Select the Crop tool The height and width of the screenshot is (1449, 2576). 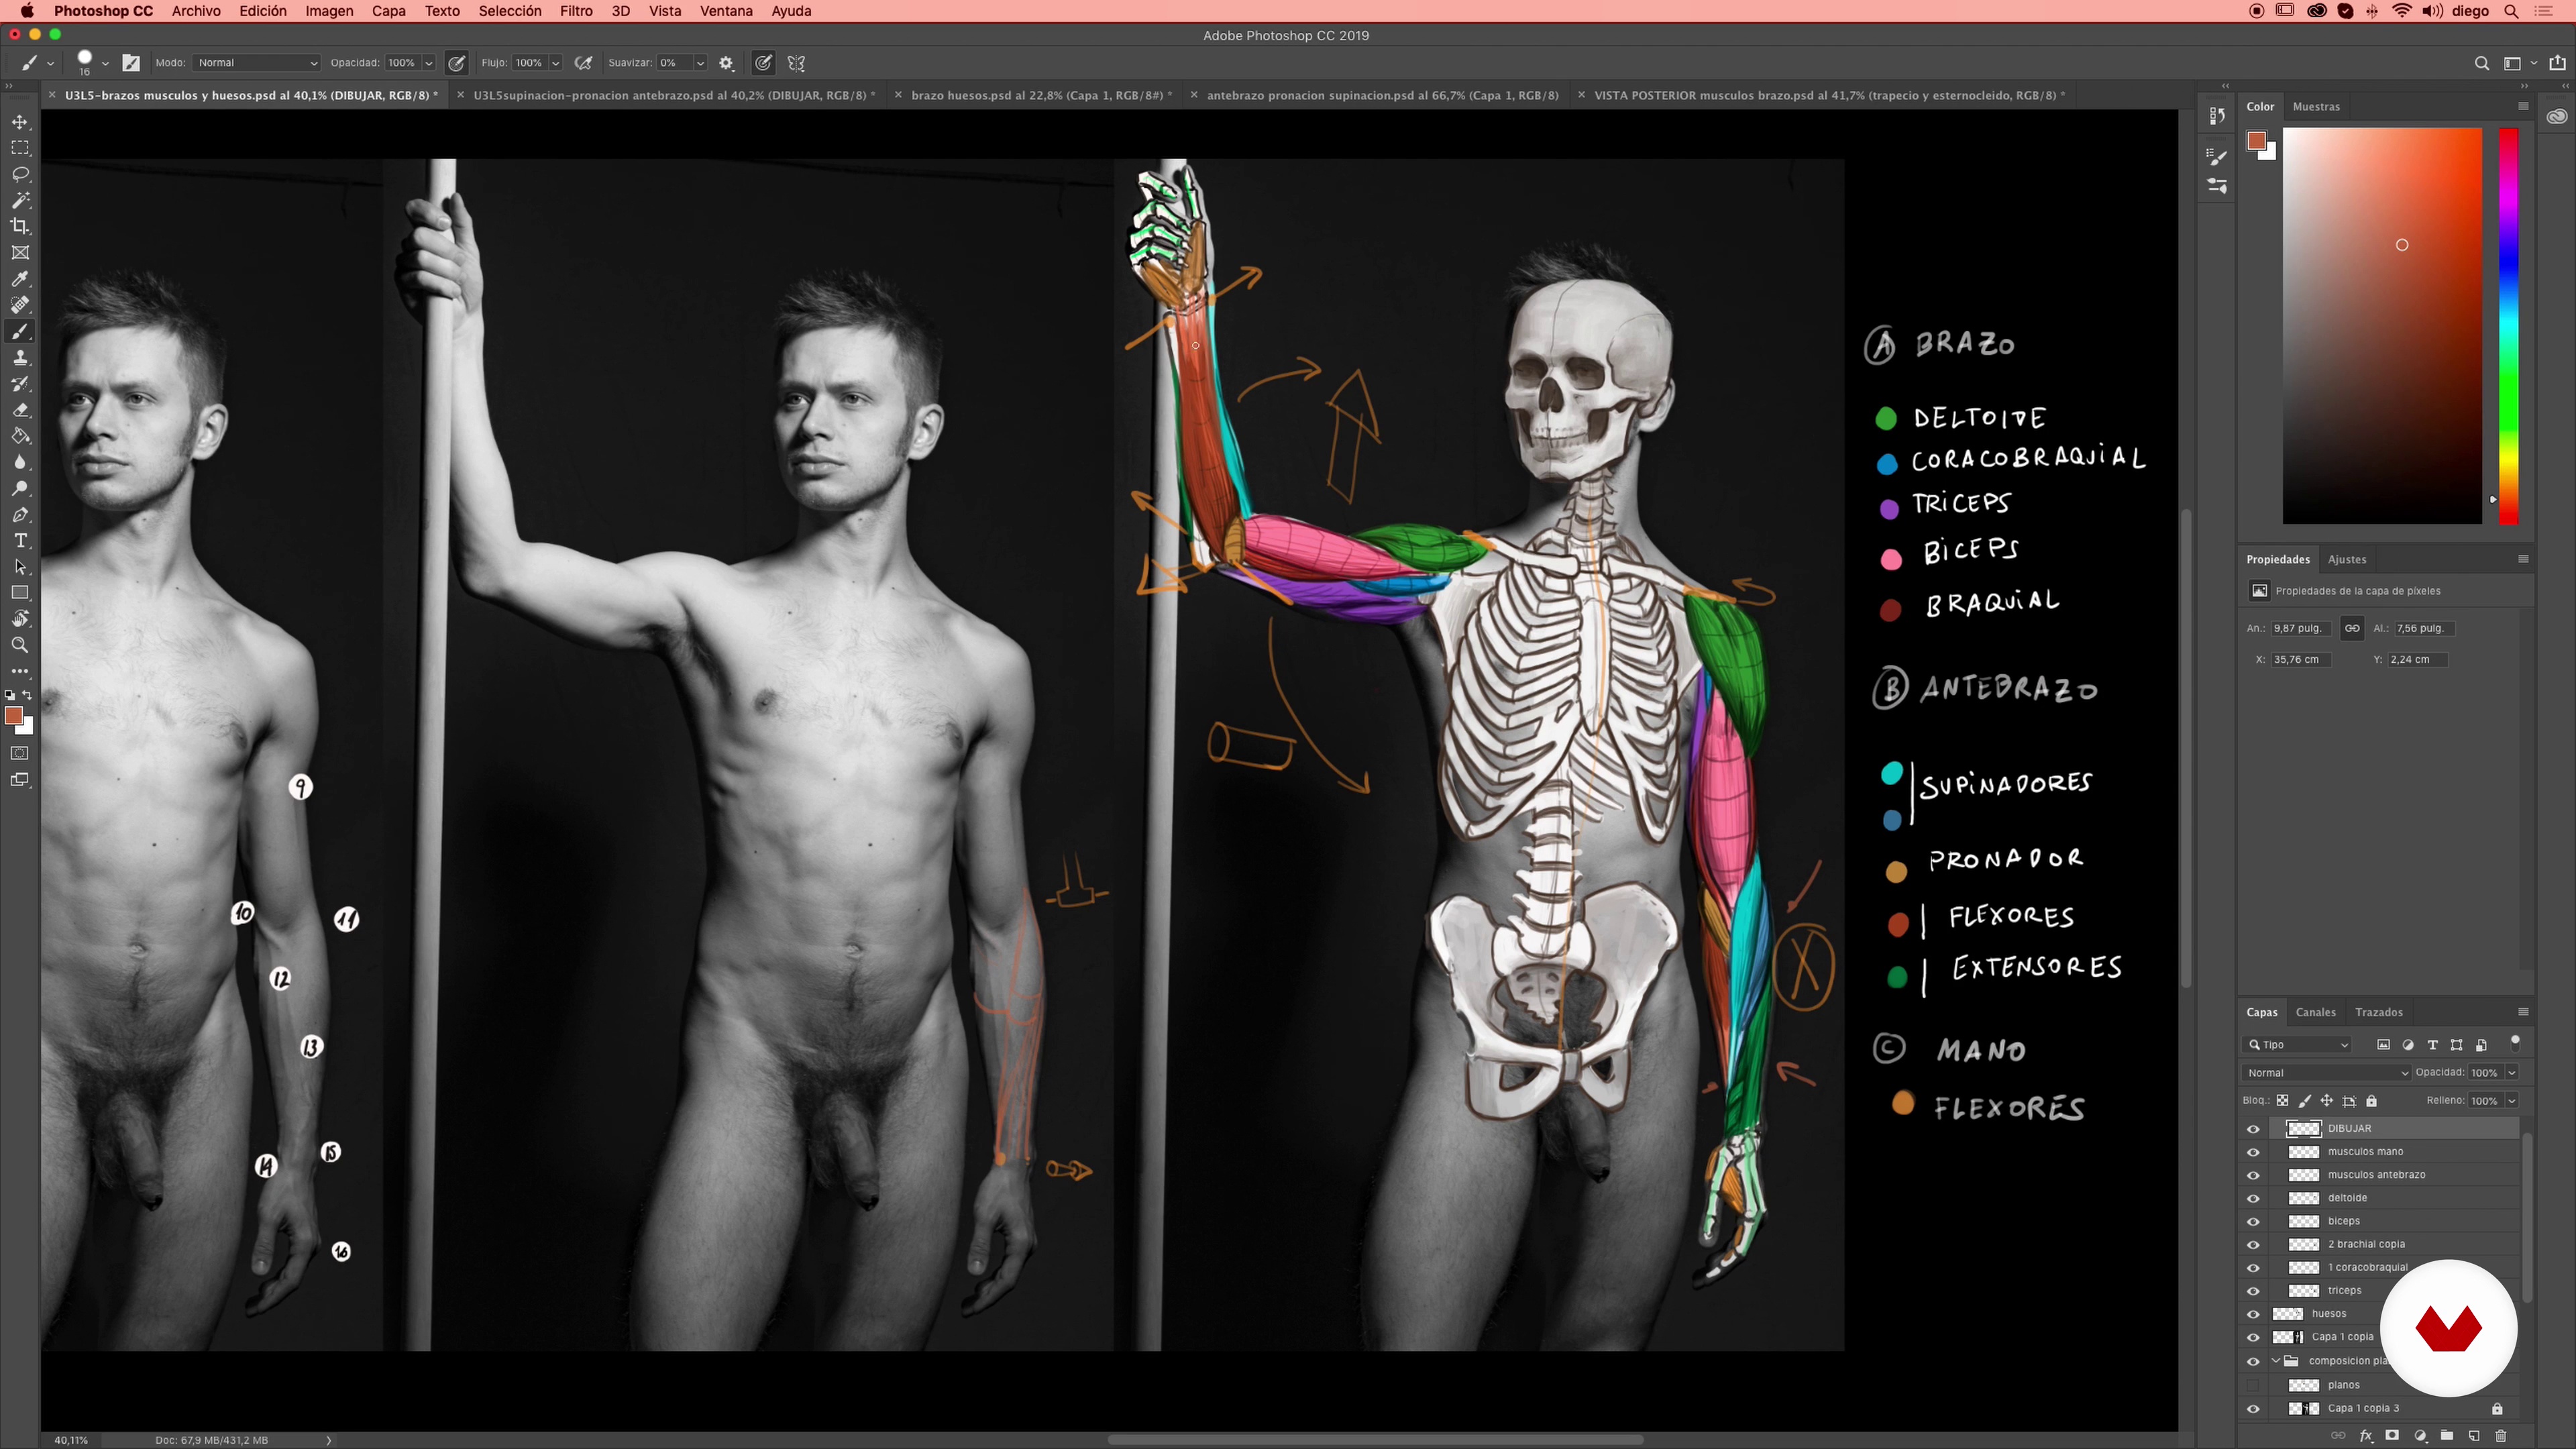pyautogui.click(x=20, y=226)
